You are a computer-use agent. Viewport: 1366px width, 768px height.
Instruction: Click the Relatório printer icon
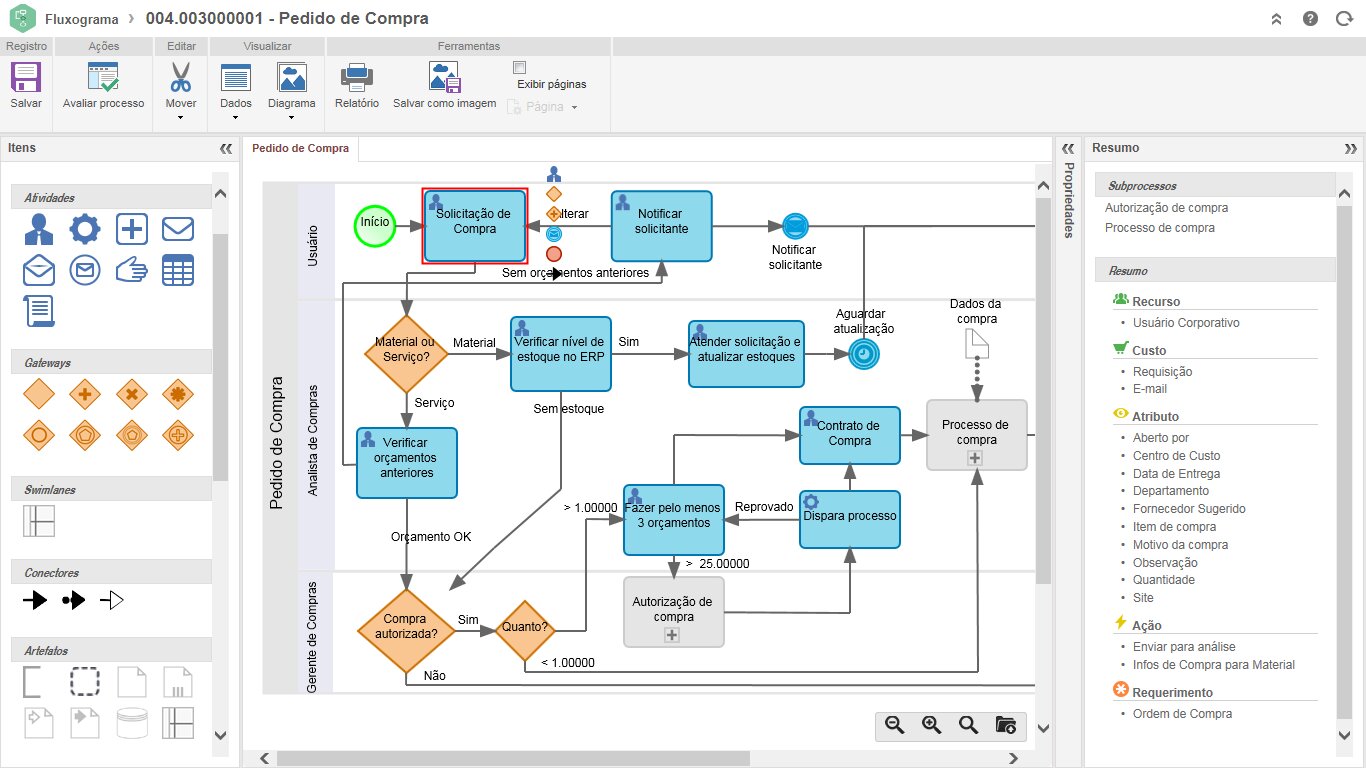tap(357, 78)
